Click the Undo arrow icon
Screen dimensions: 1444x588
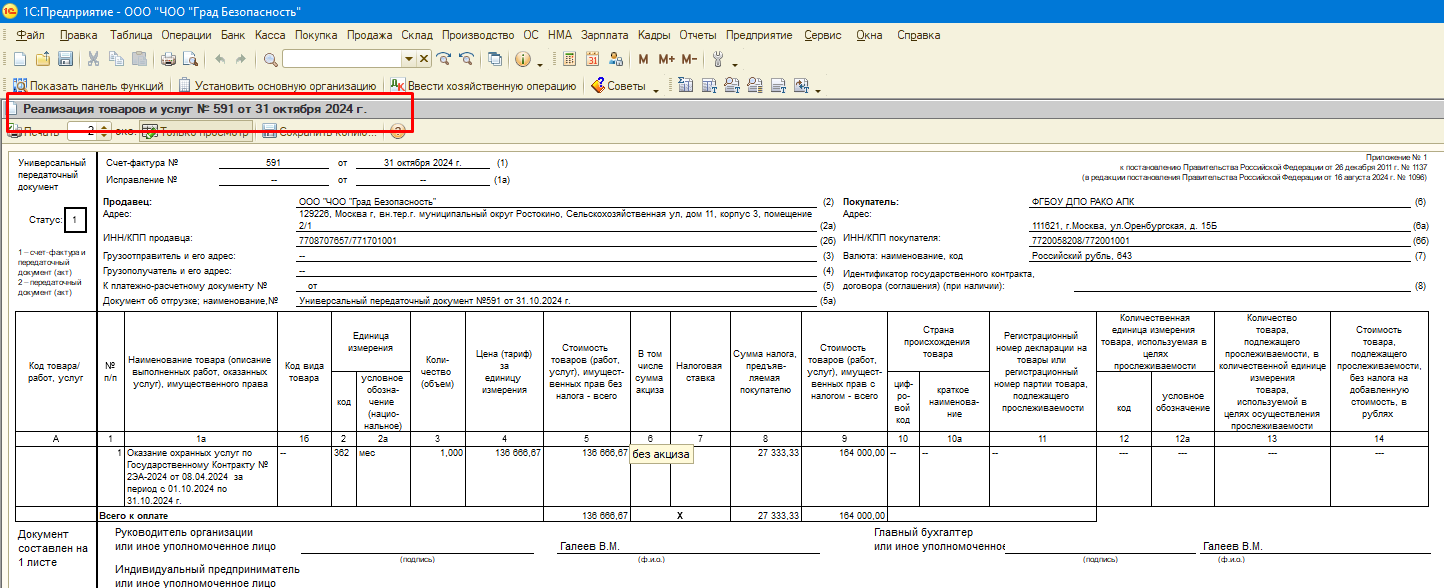(219, 59)
